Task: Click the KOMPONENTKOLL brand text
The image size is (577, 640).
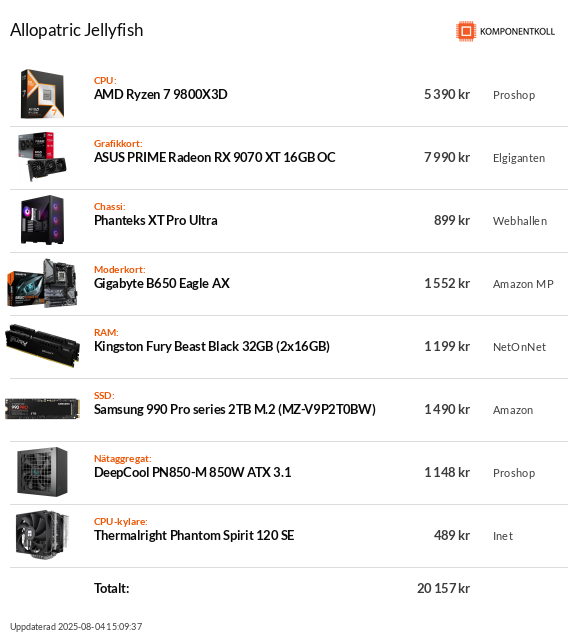Action: pos(517,31)
